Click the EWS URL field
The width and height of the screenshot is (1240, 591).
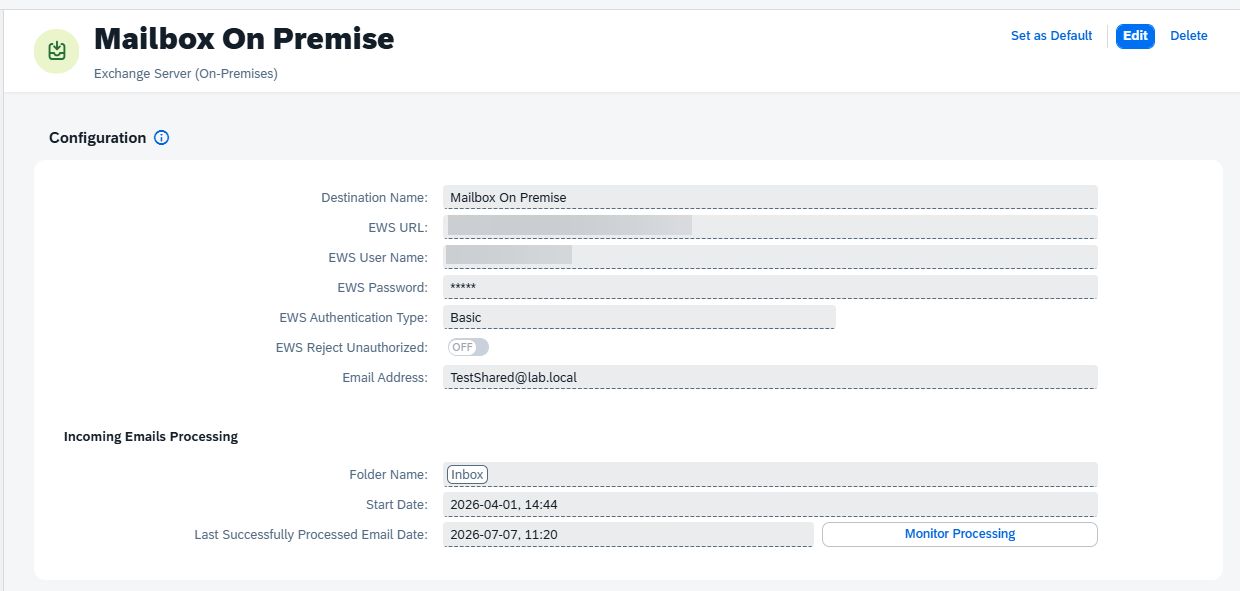[770, 227]
